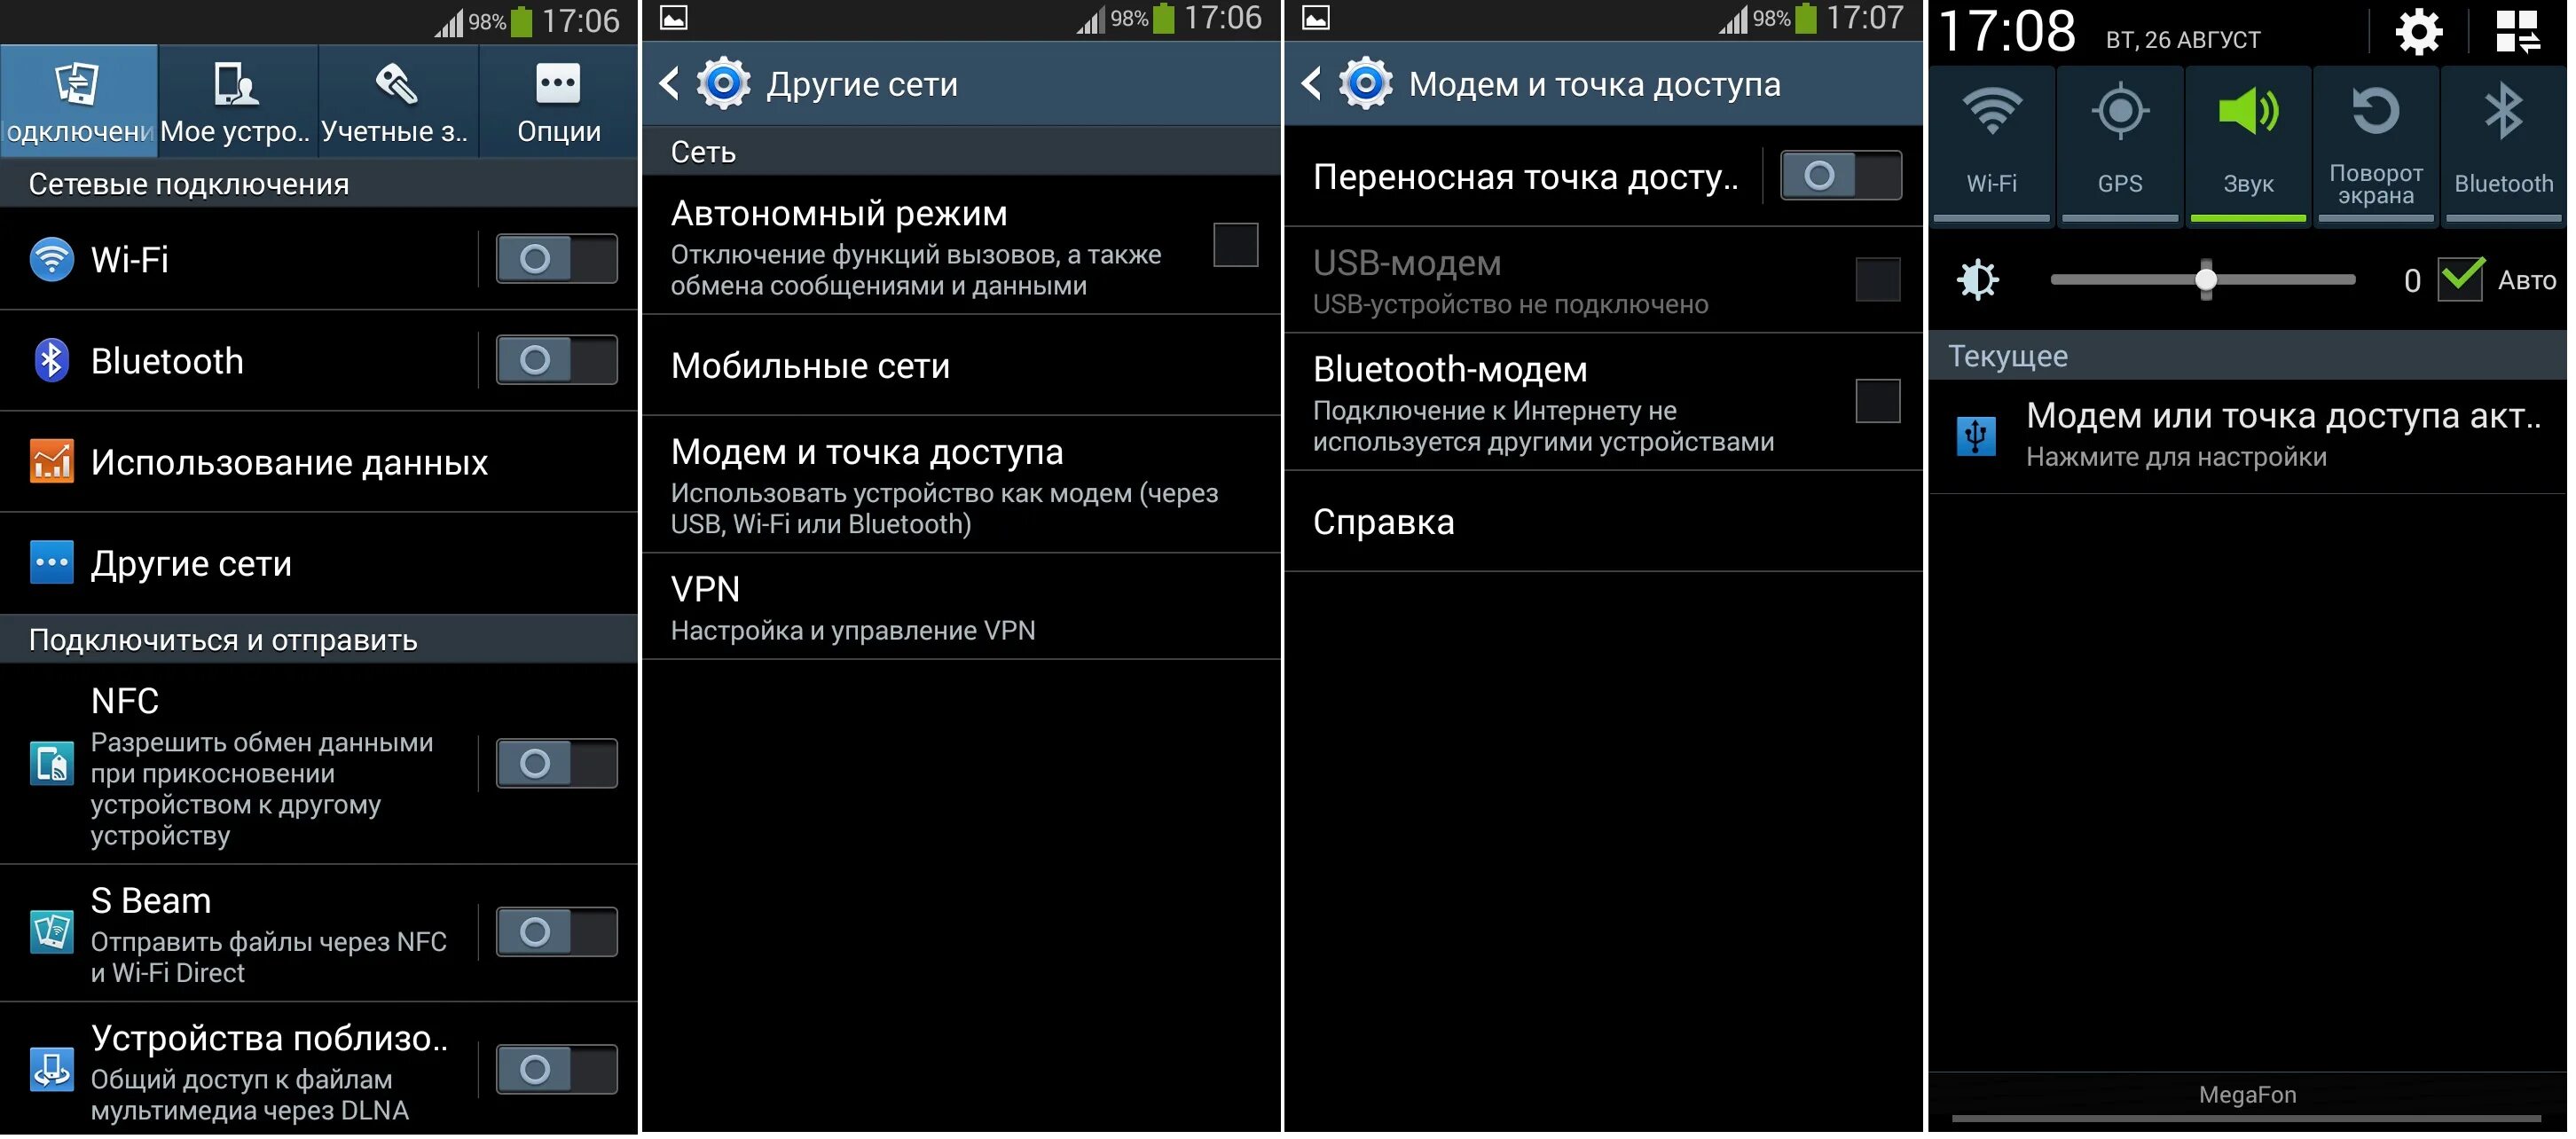The image size is (2576, 1139).
Task: Drag the brightness slider to adjust
Action: click(x=2202, y=278)
